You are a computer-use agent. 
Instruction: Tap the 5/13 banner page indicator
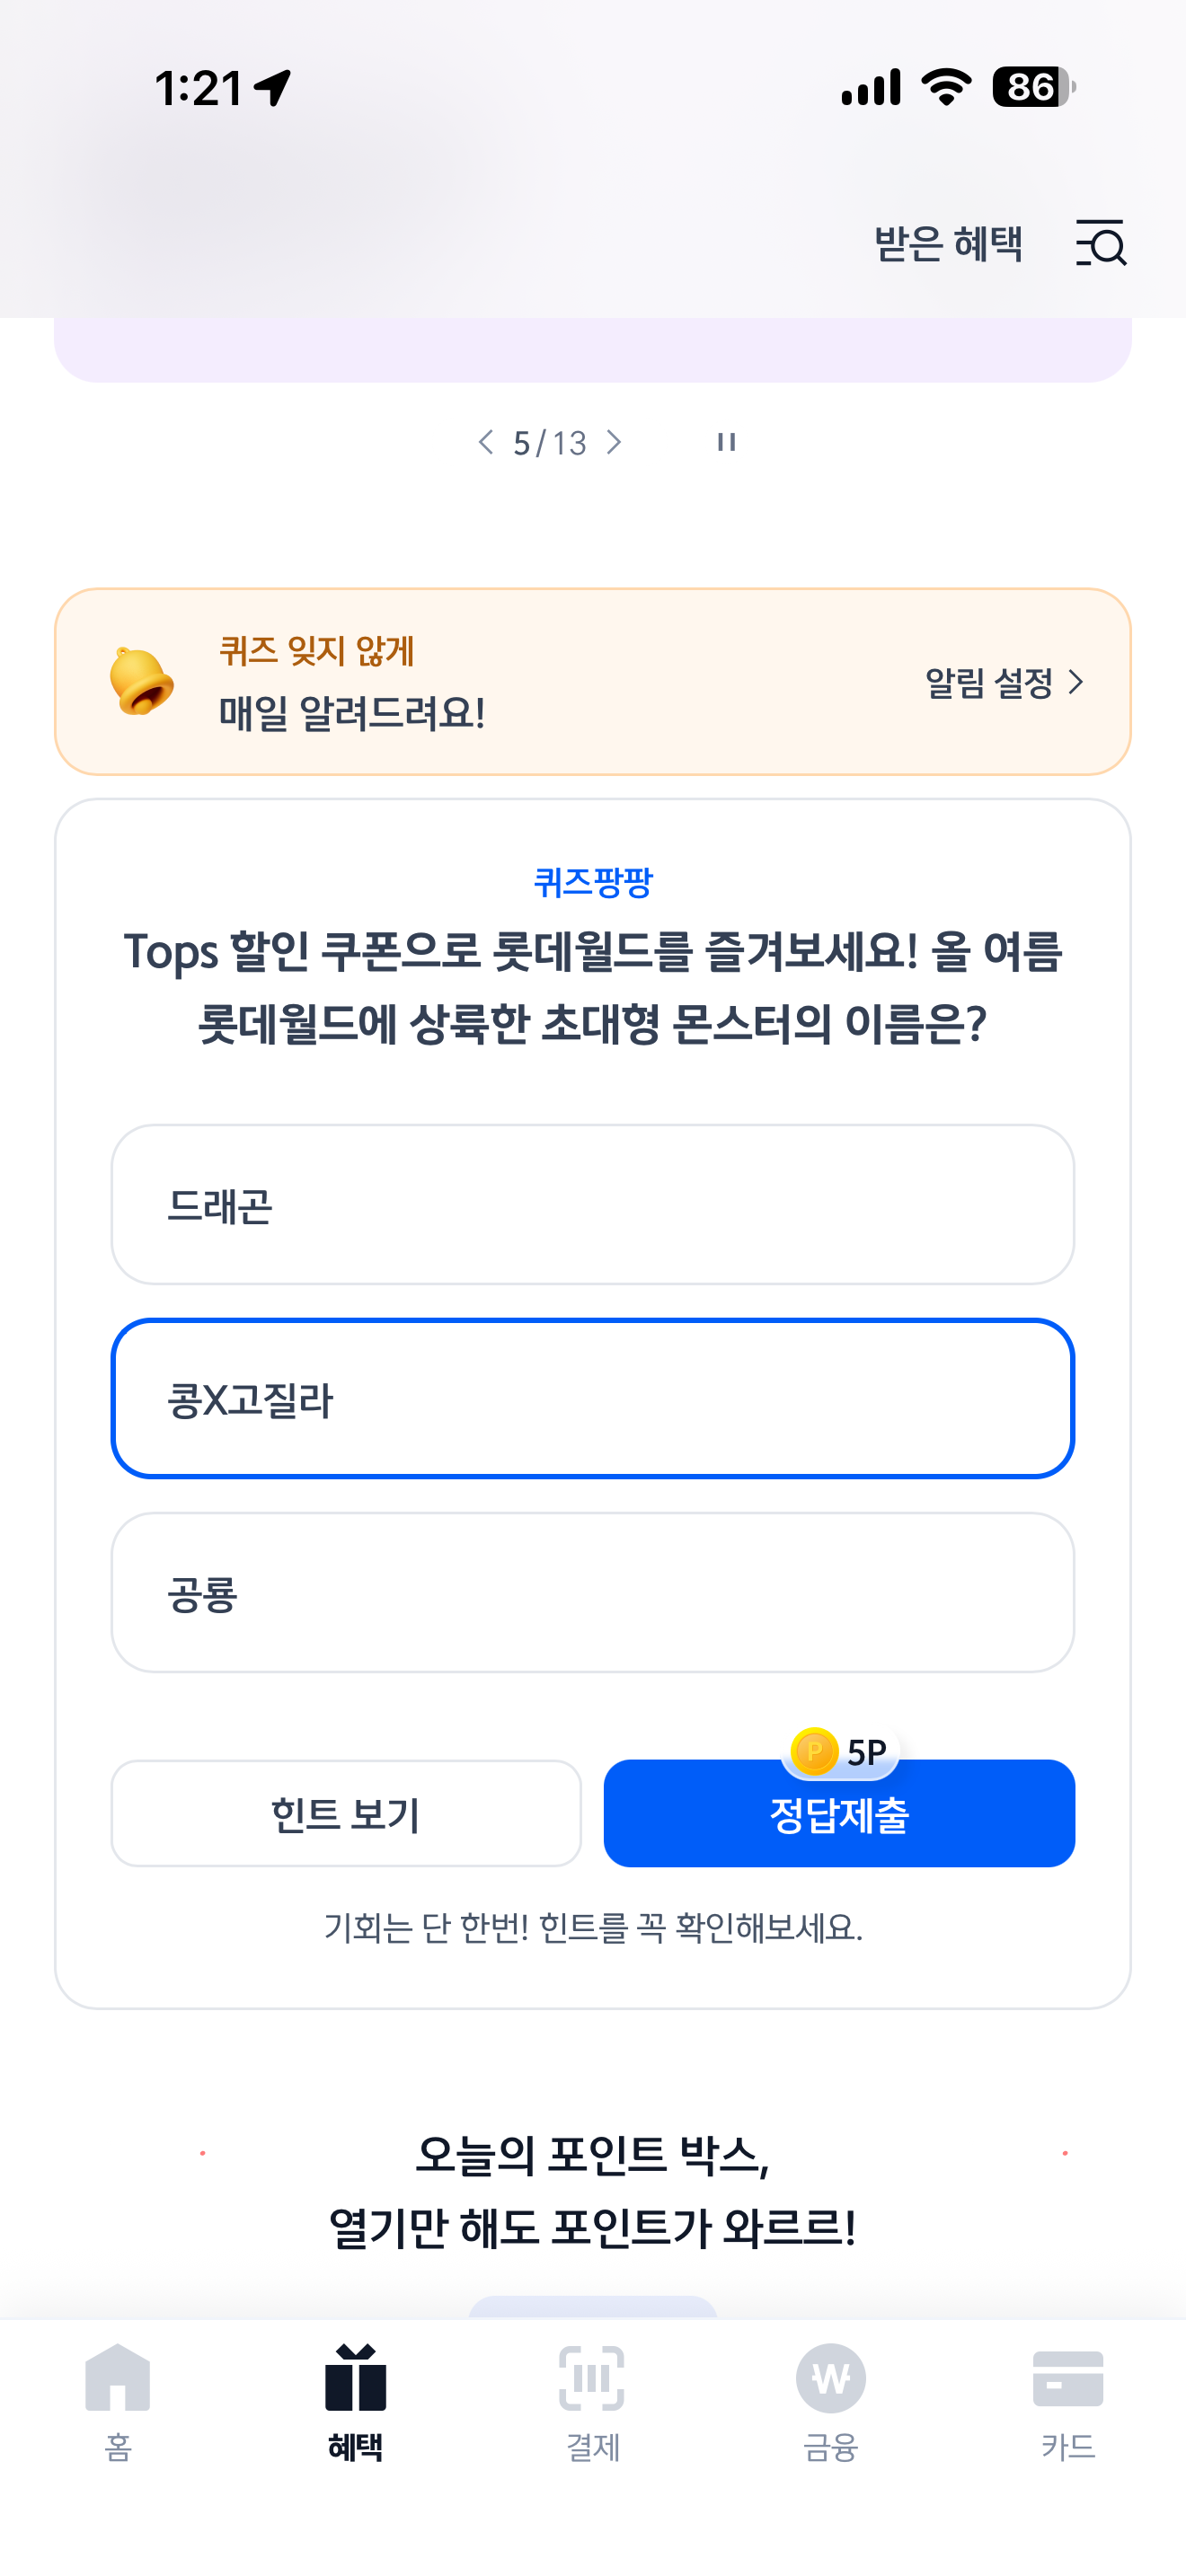coord(550,443)
